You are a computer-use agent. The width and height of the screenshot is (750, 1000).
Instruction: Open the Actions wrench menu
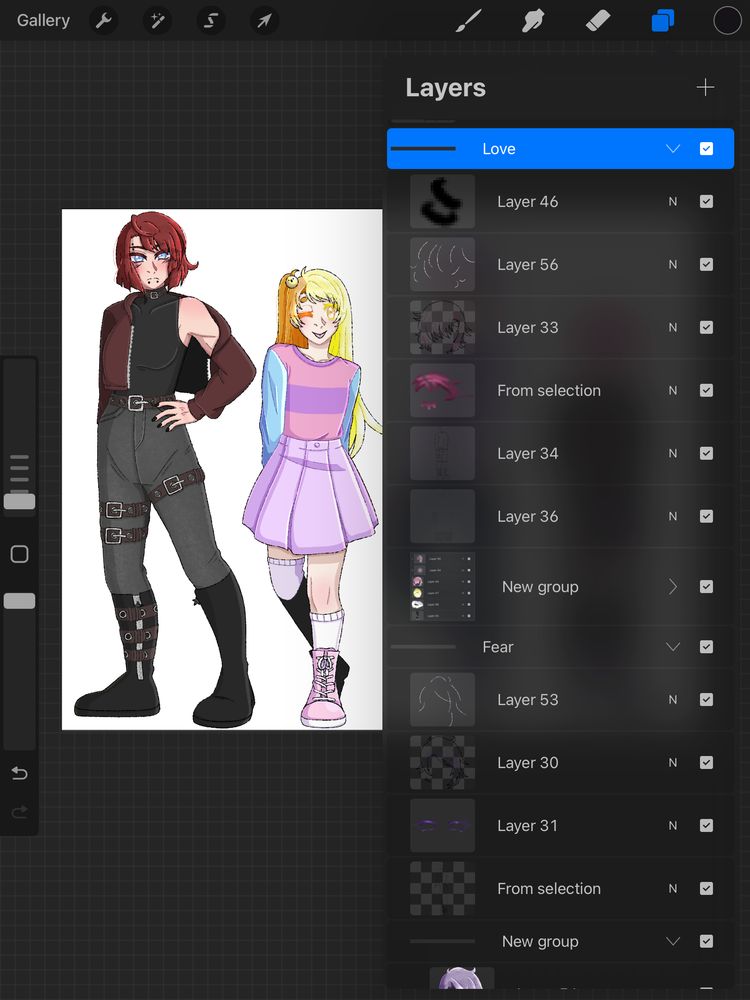point(103,21)
